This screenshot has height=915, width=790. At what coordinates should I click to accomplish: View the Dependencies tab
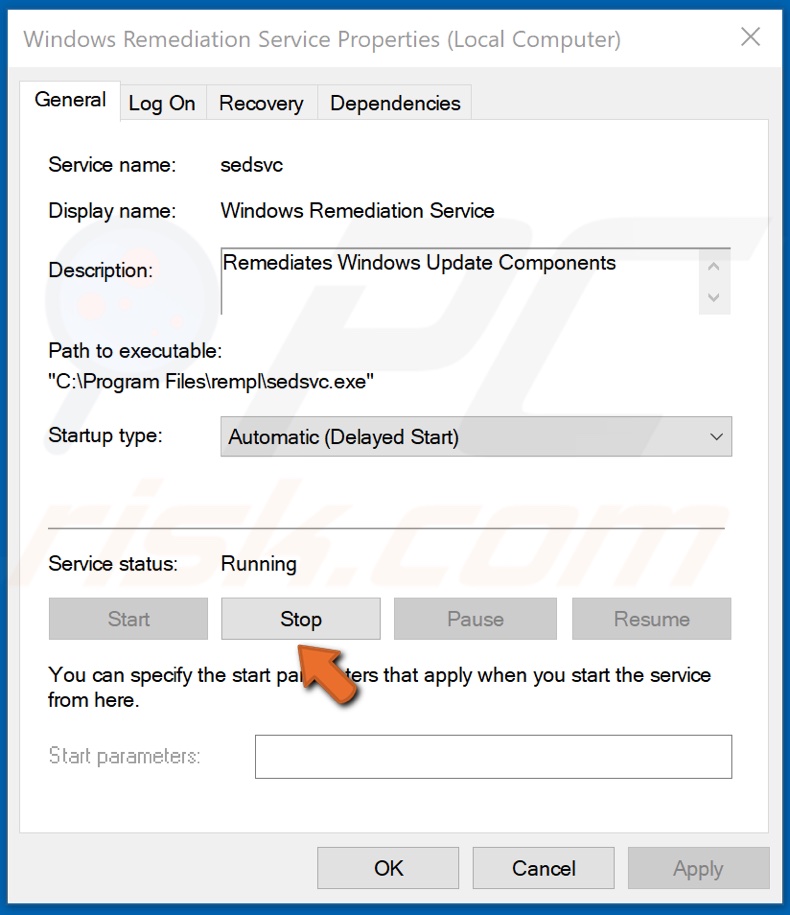pos(394,103)
